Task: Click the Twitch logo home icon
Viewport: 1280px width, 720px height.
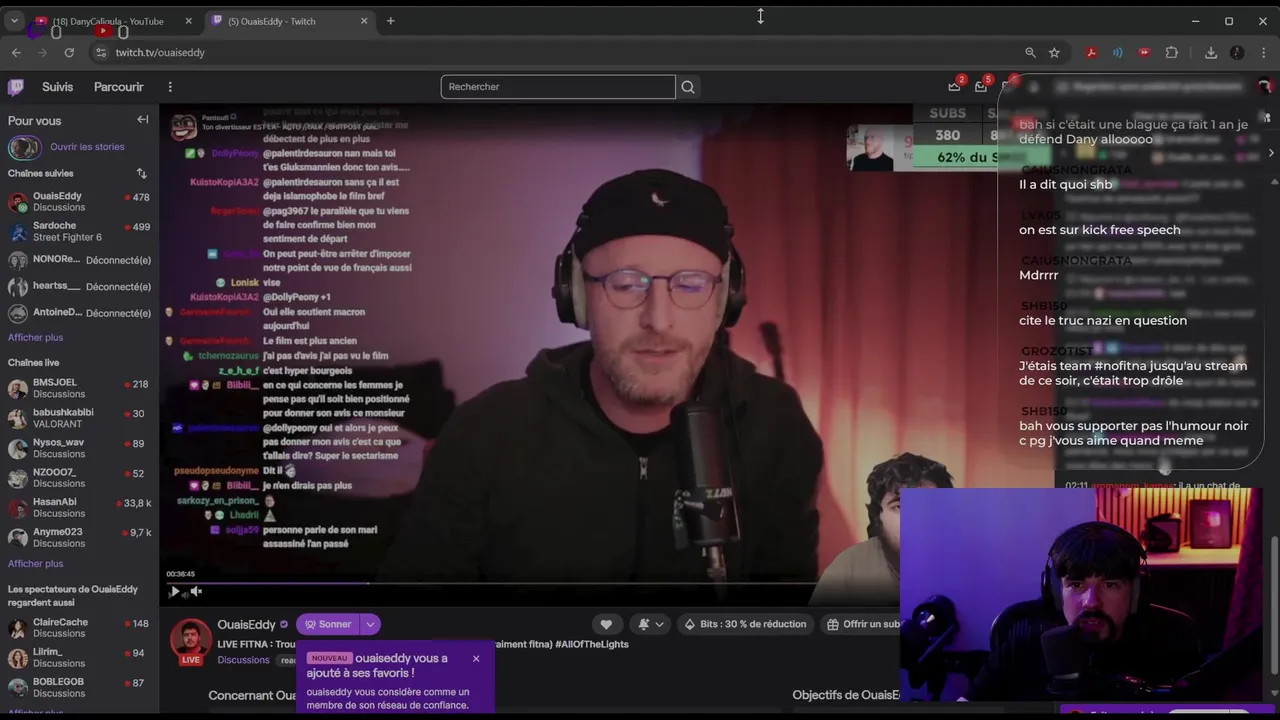Action: coord(16,87)
